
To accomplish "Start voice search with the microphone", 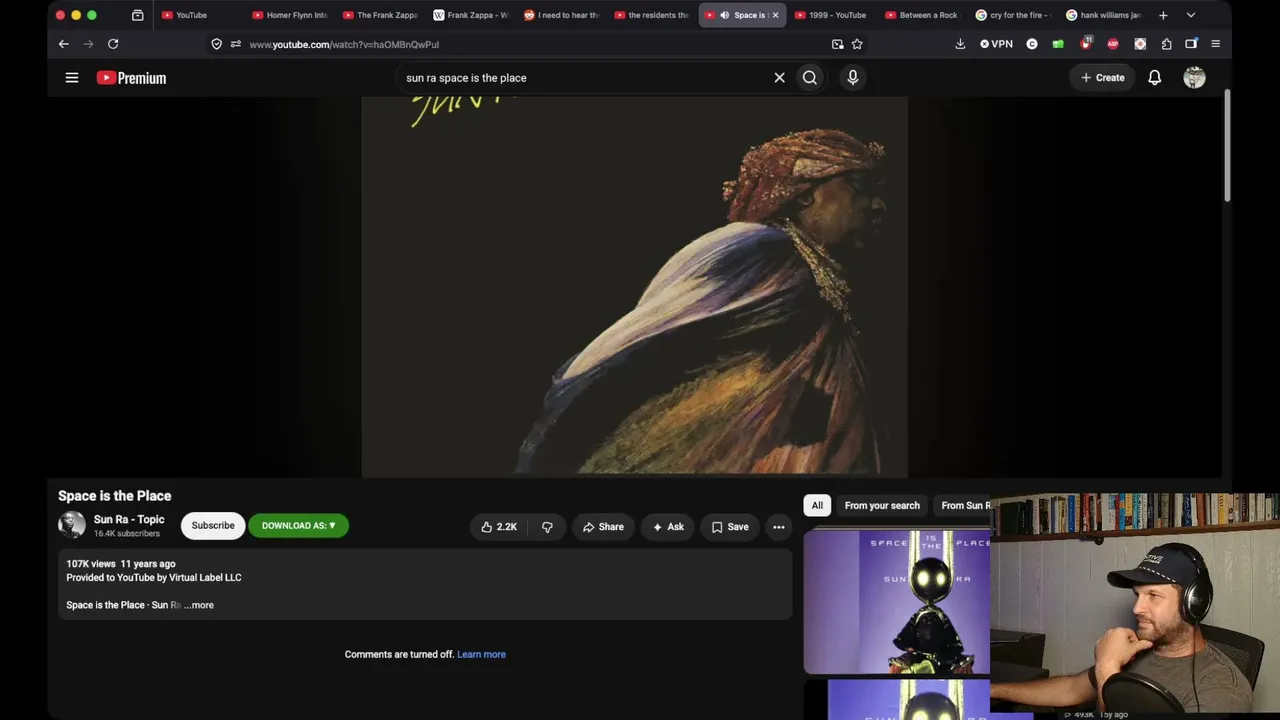I will tap(853, 78).
